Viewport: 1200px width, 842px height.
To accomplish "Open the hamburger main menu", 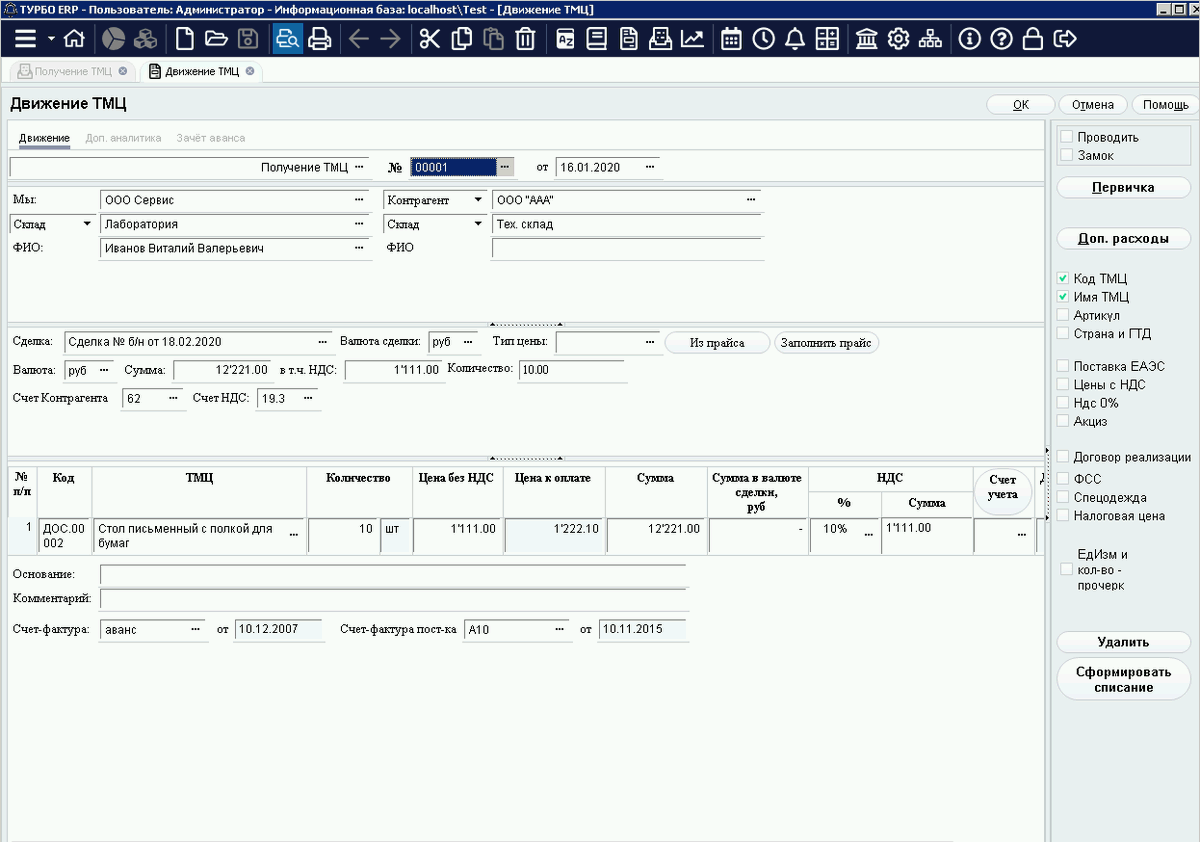I will point(27,39).
